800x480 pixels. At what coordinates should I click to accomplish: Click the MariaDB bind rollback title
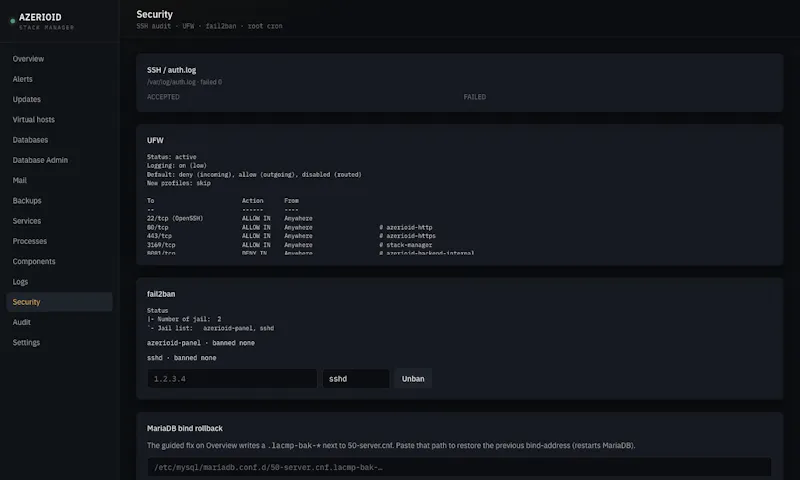pyautogui.click(x=185, y=428)
